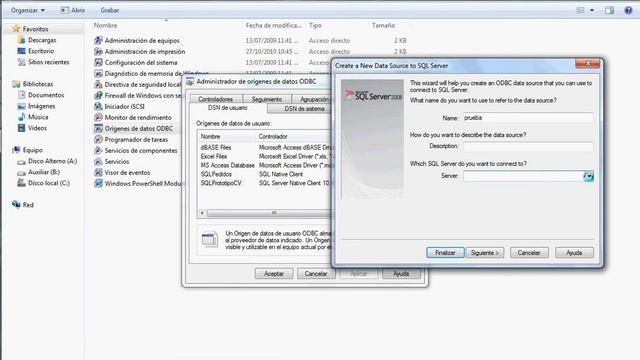Screen dimensions: 640x360
Task: Open Favoritos star in sidebar
Action: 16,29
